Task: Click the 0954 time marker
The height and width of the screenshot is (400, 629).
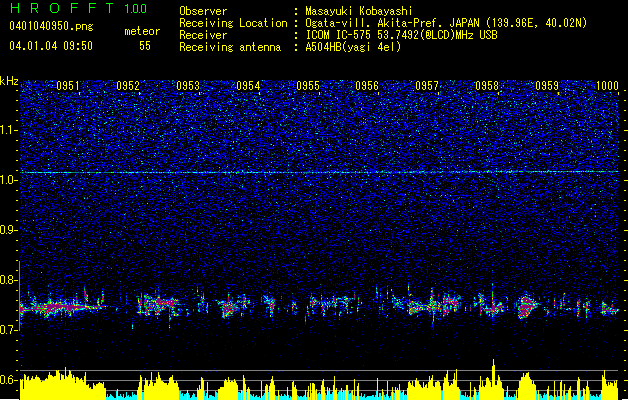Action: pos(248,86)
